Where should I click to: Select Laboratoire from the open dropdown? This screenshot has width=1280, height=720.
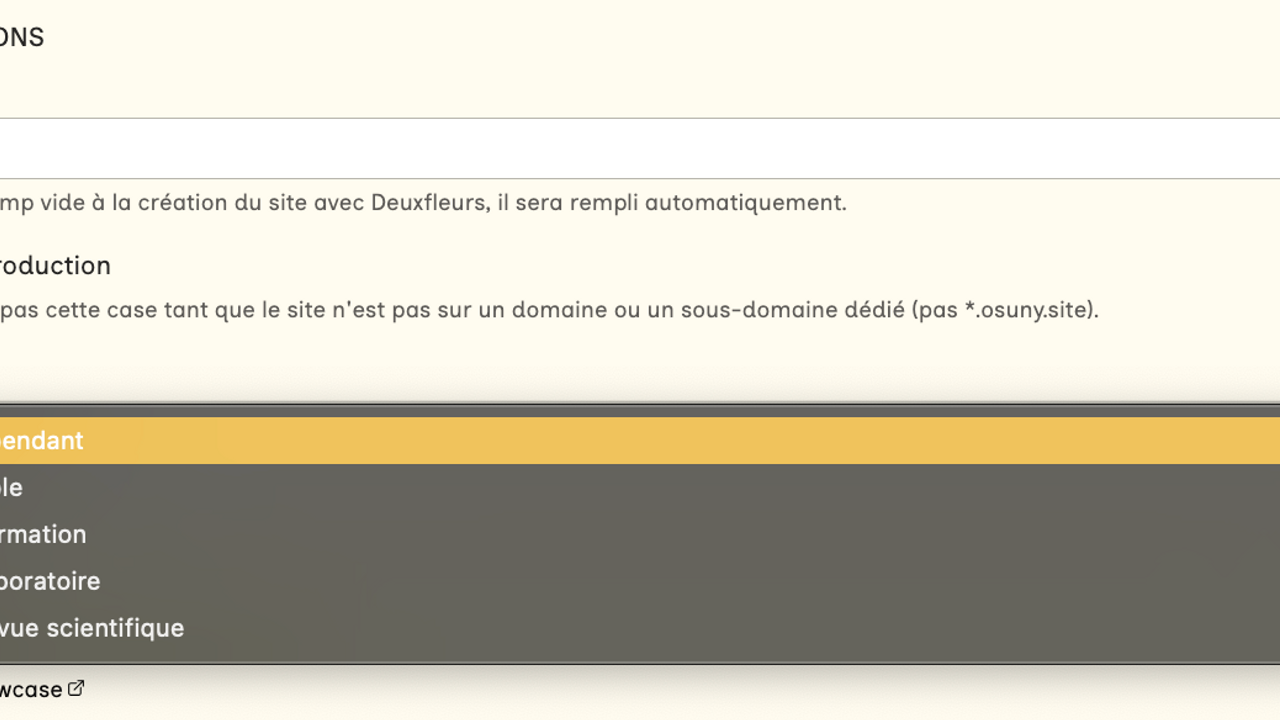point(50,581)
